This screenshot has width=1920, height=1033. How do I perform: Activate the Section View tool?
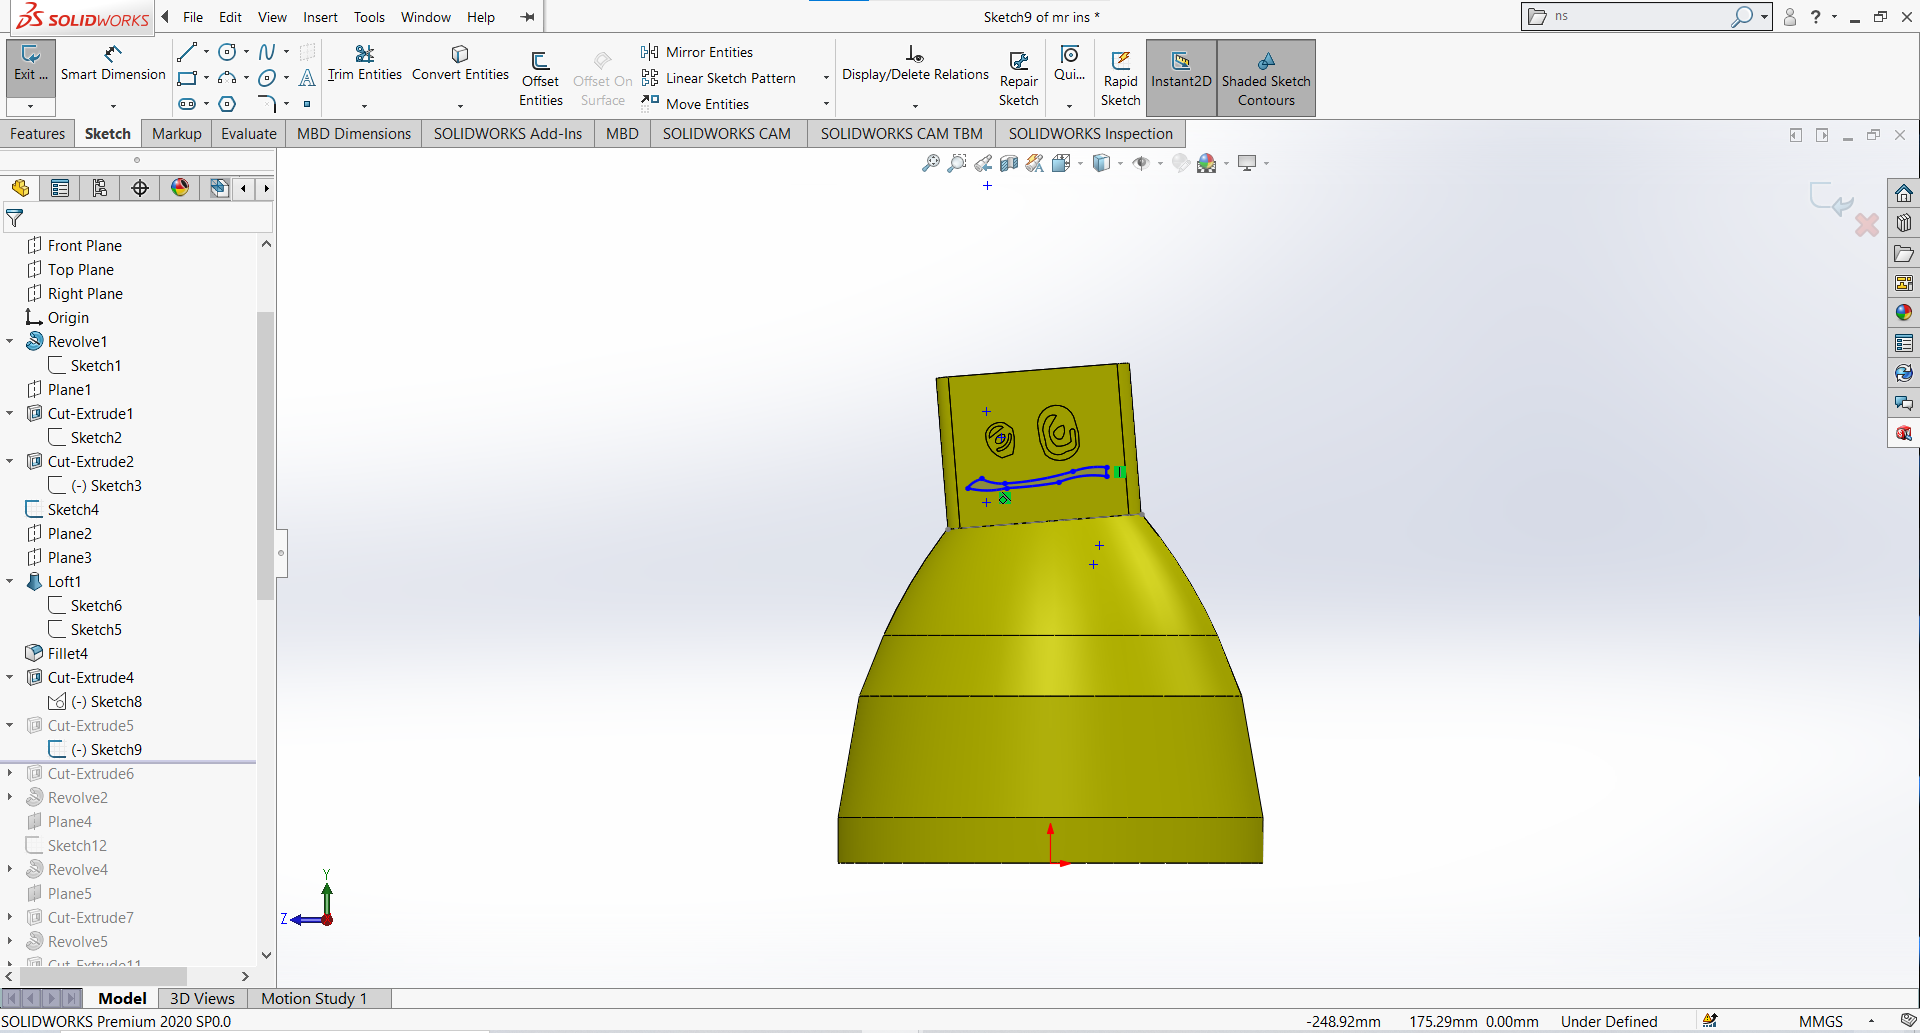1008,163
